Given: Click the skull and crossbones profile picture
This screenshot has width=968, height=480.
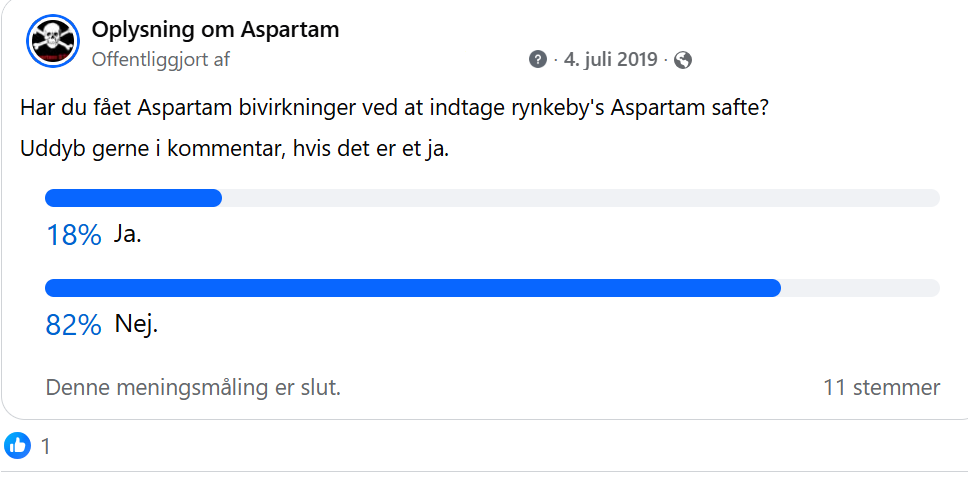Looking at the screenshot, I should (x=53, y=42).
